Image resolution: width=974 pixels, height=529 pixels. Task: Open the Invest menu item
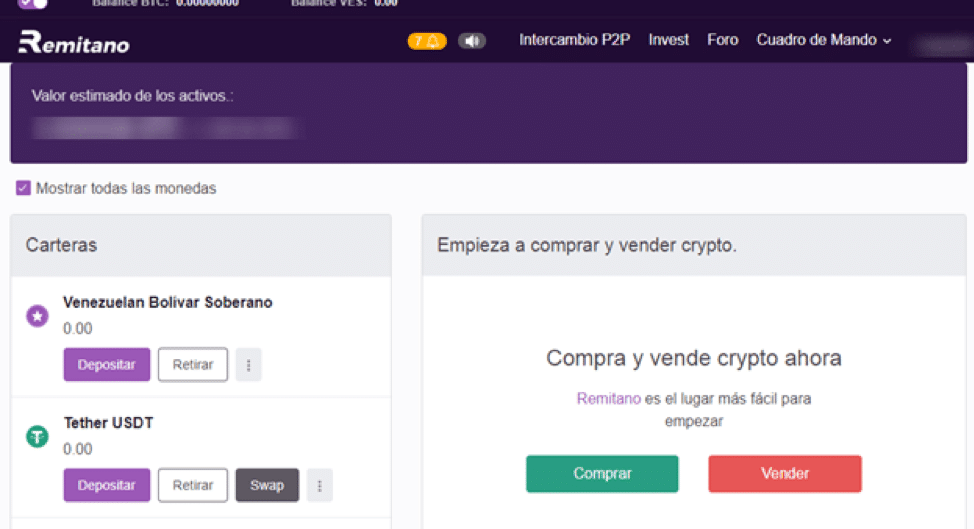[668, 40]
